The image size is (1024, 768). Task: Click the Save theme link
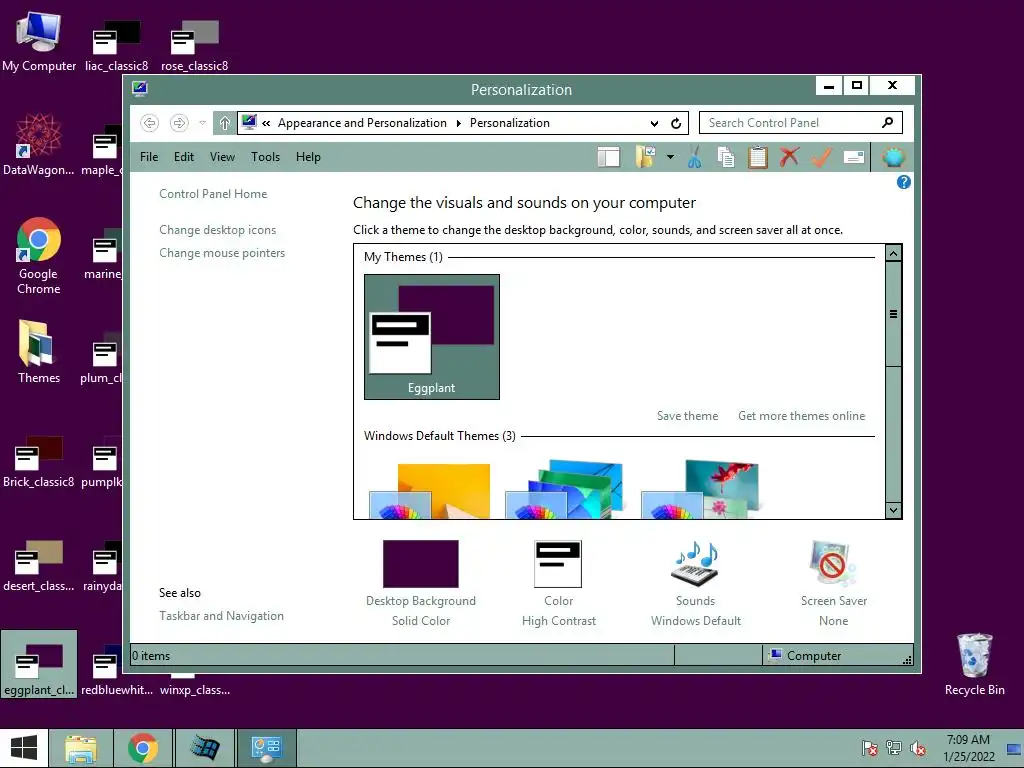[687, 416]
